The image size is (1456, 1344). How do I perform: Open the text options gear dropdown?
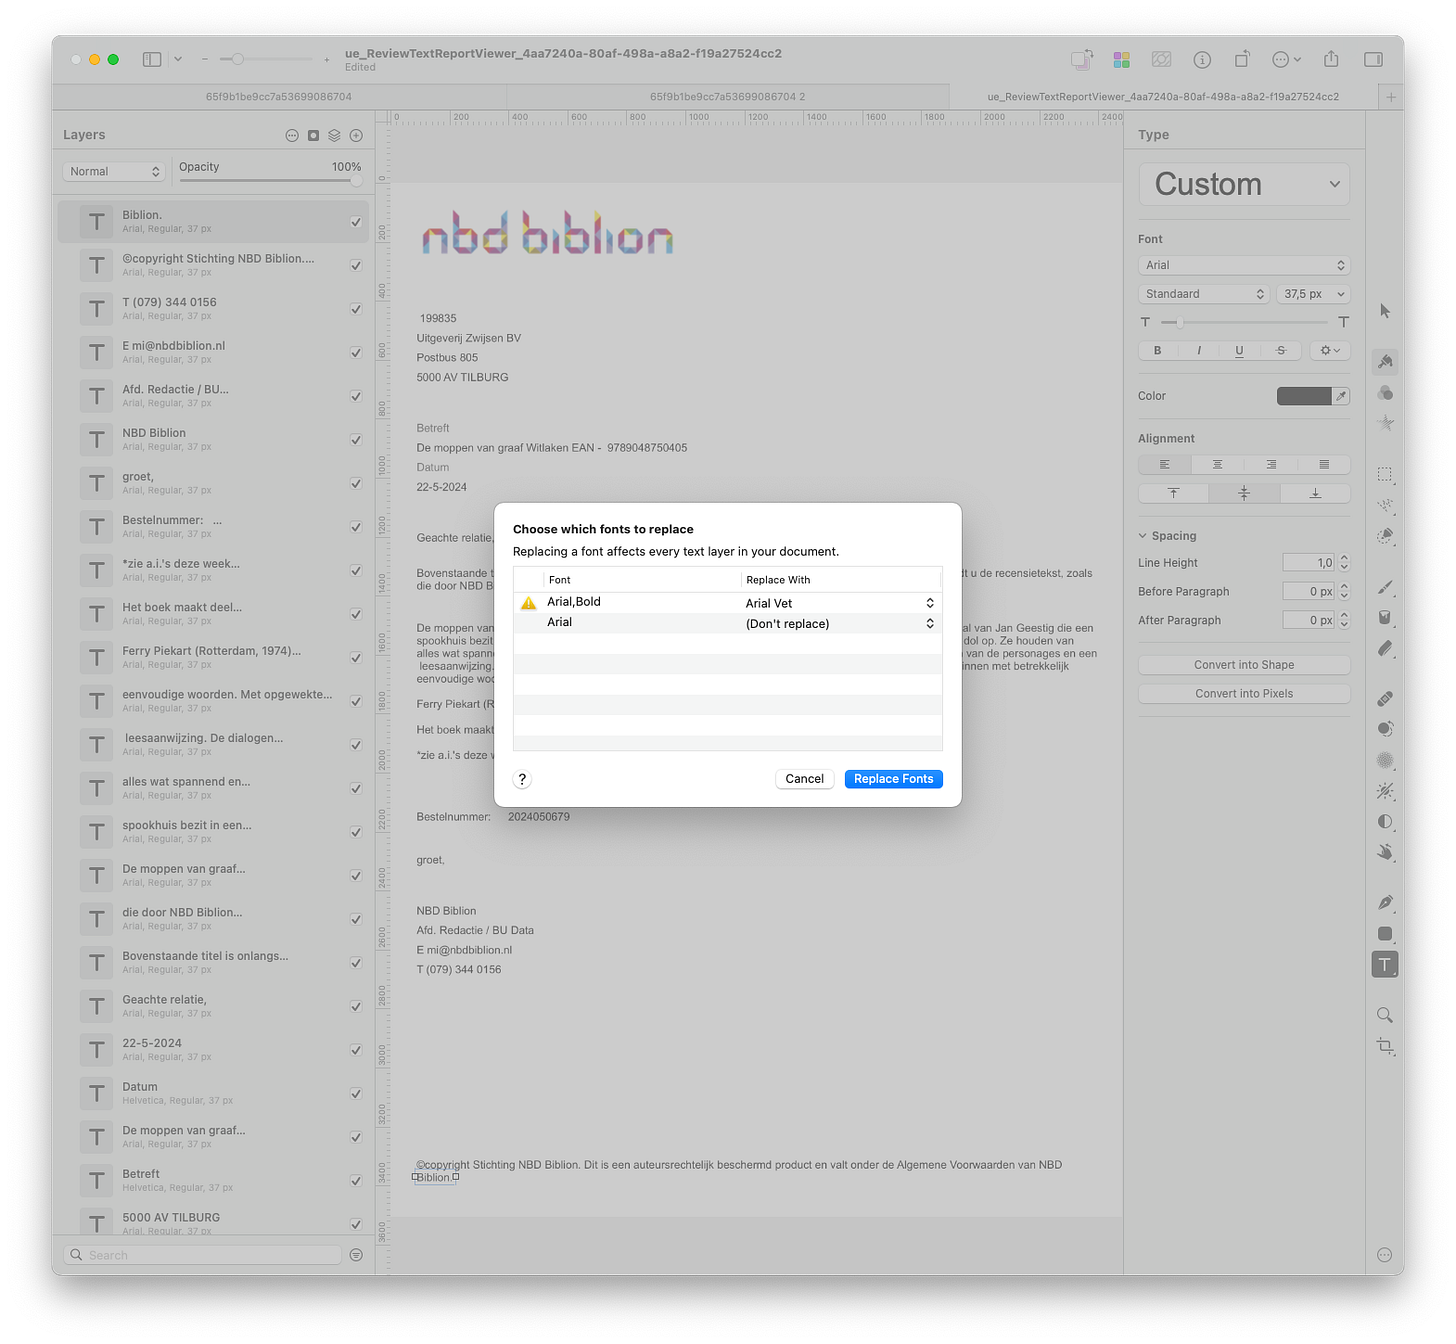(1330, 350)
